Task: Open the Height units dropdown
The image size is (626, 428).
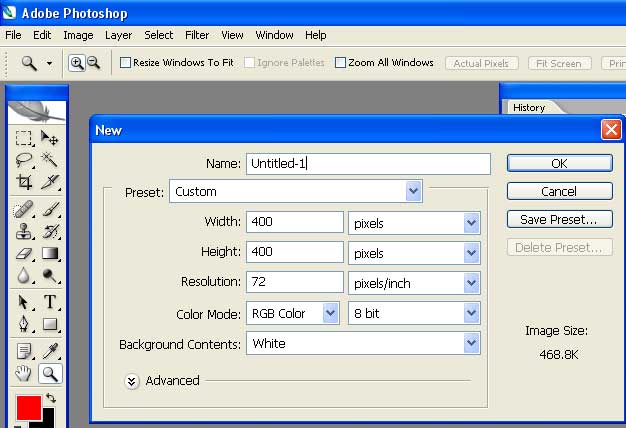Action: click(414, 253)
